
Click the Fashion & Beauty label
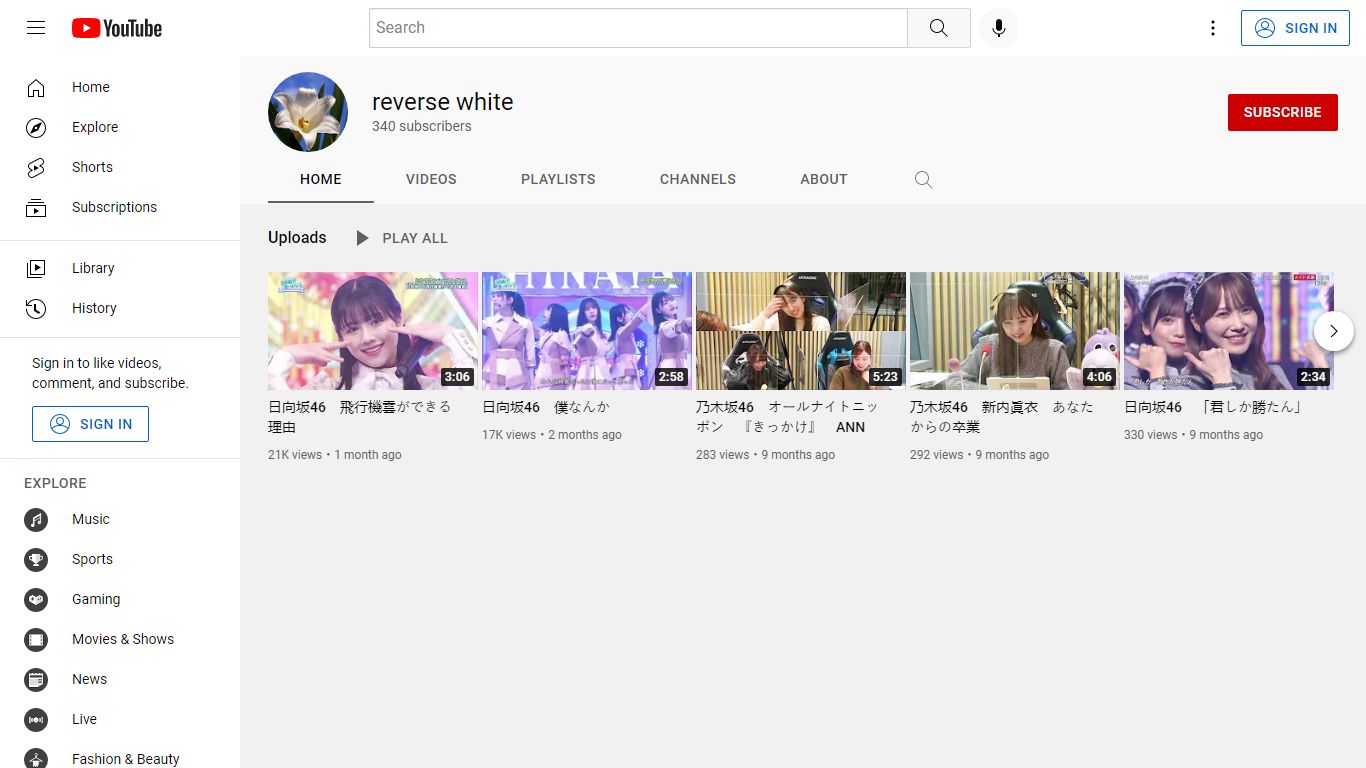(x=126, y=759)
